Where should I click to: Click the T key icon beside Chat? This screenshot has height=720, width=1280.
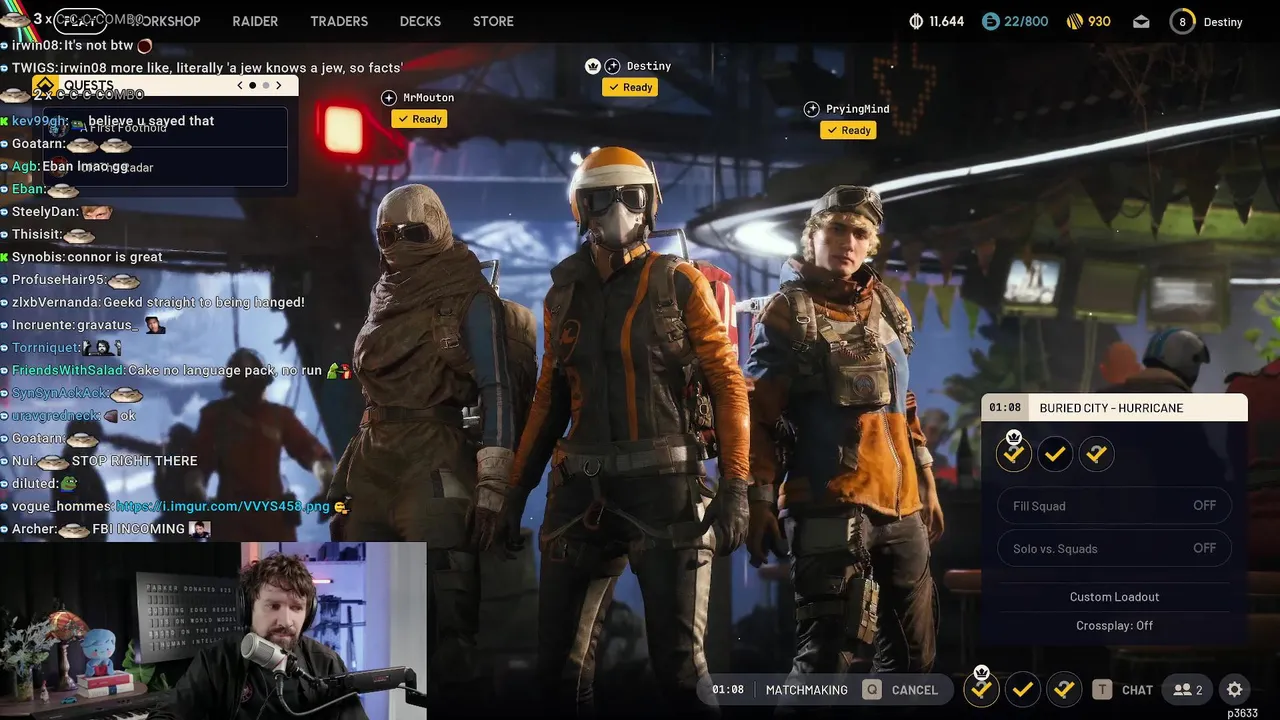(1102, 689)
